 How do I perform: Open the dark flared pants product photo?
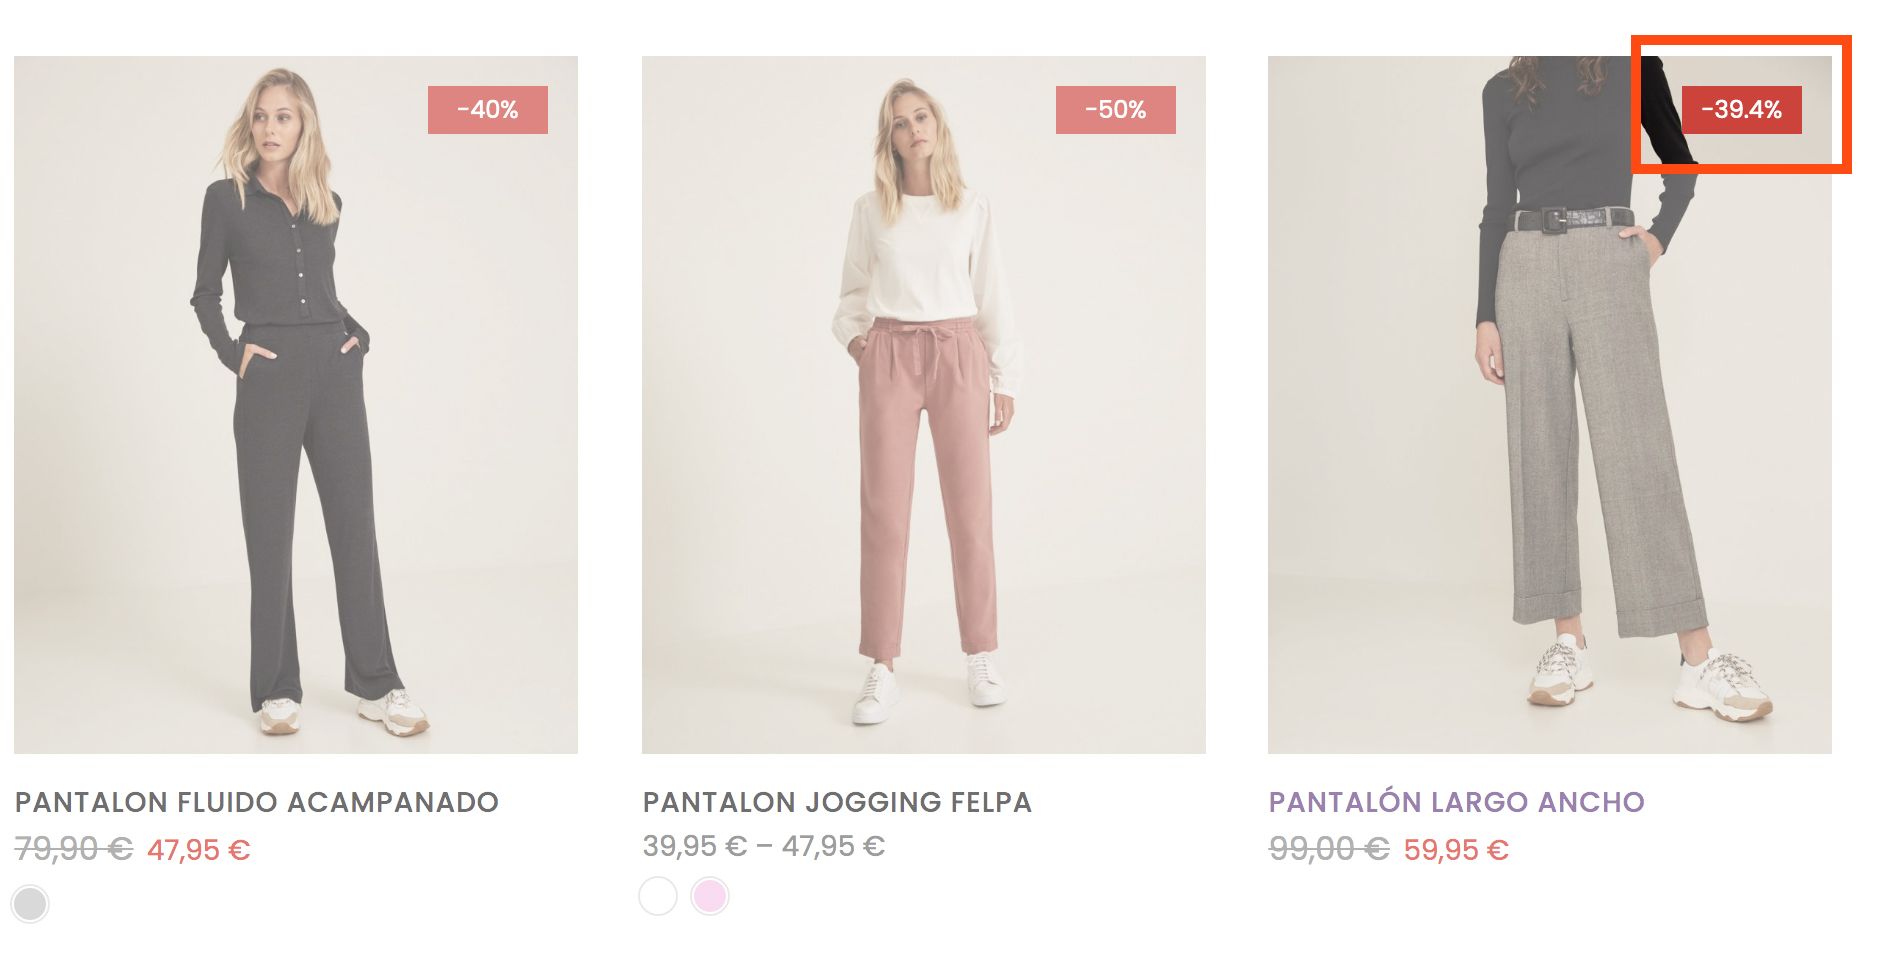(x=296, y=405)
